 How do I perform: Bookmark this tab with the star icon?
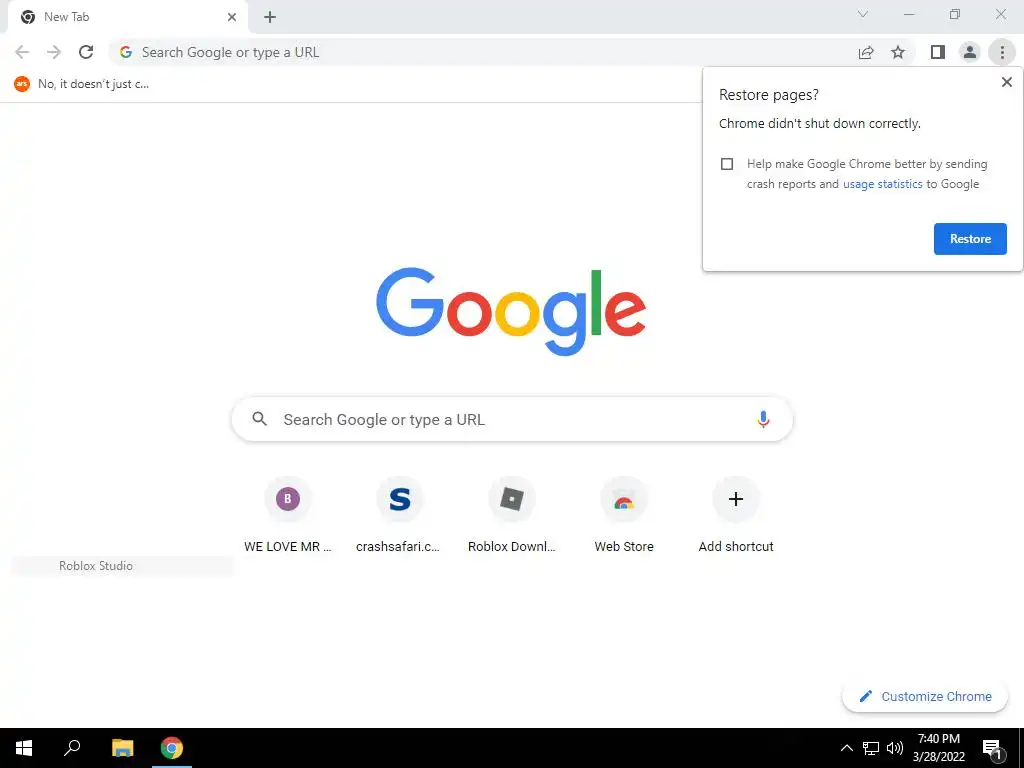[x=898, y=52]
